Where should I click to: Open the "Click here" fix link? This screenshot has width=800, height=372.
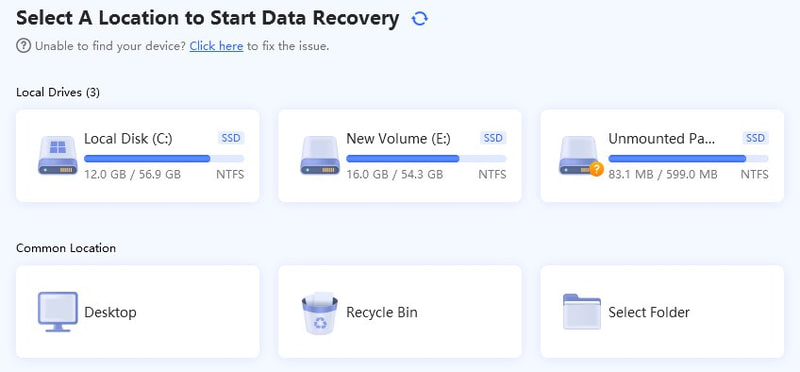[216, 46]
